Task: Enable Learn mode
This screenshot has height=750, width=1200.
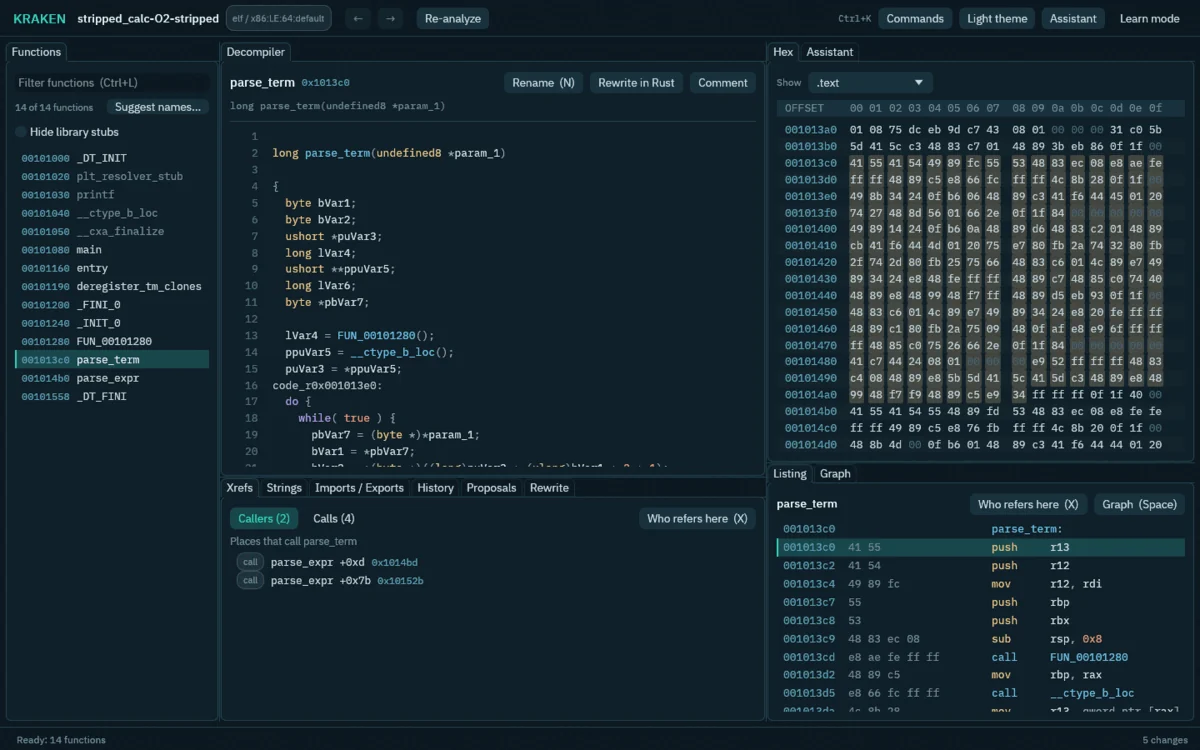Action: 1149,18
